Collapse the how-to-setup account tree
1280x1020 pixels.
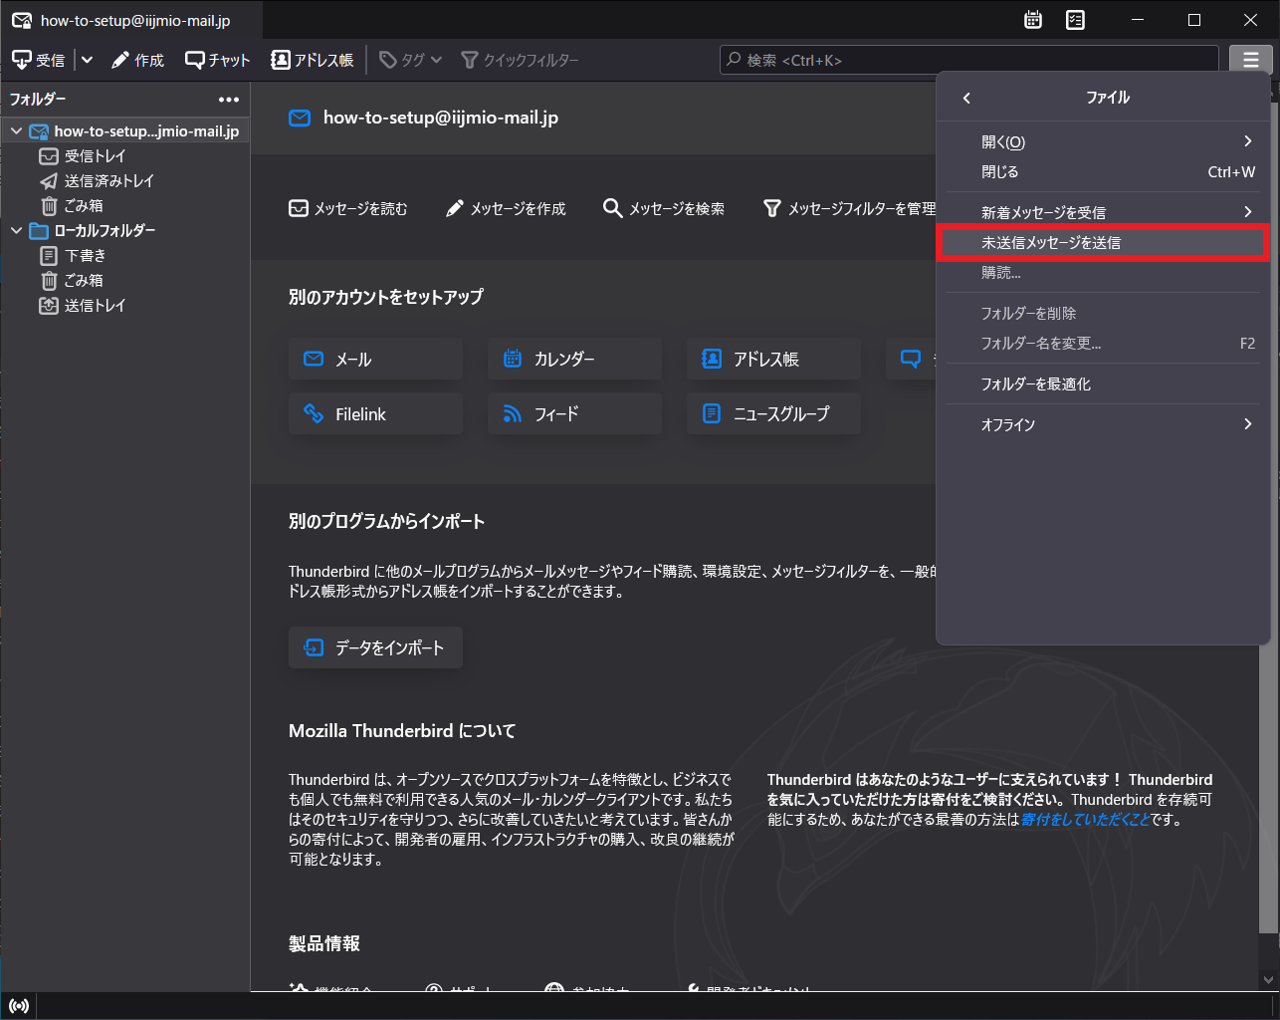point(16,131)
